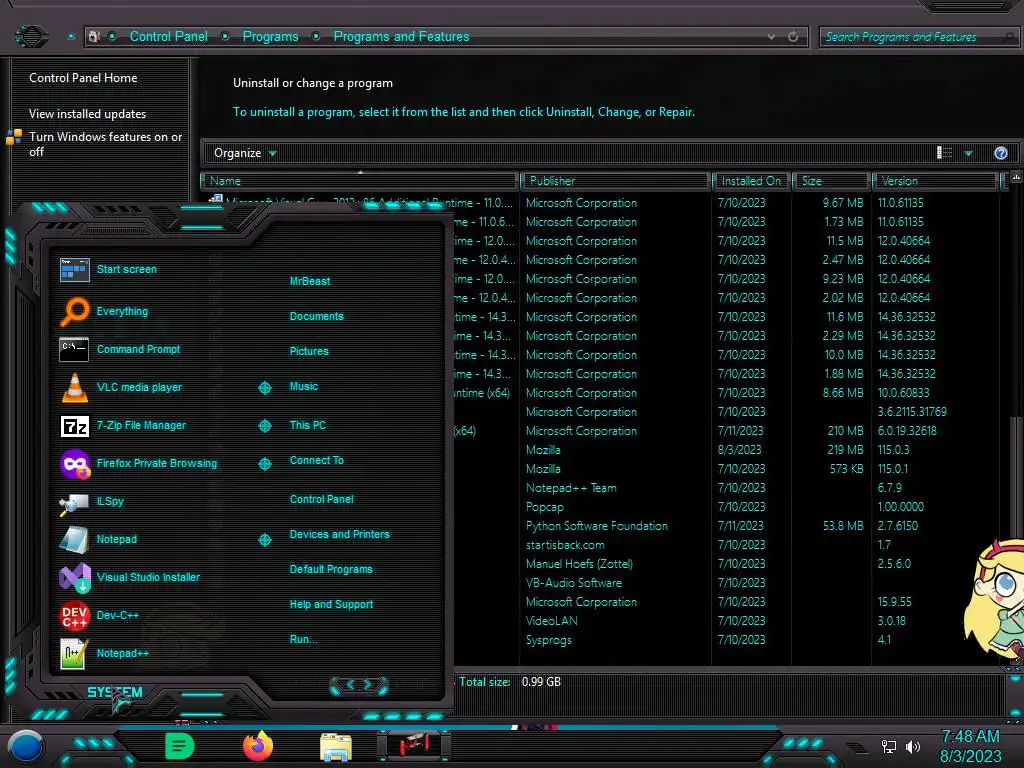Image resolution: width=1024 pixels, height=768 pixels.
Task: Open Control Panel from start menu
Action: (x=321, y=500)
